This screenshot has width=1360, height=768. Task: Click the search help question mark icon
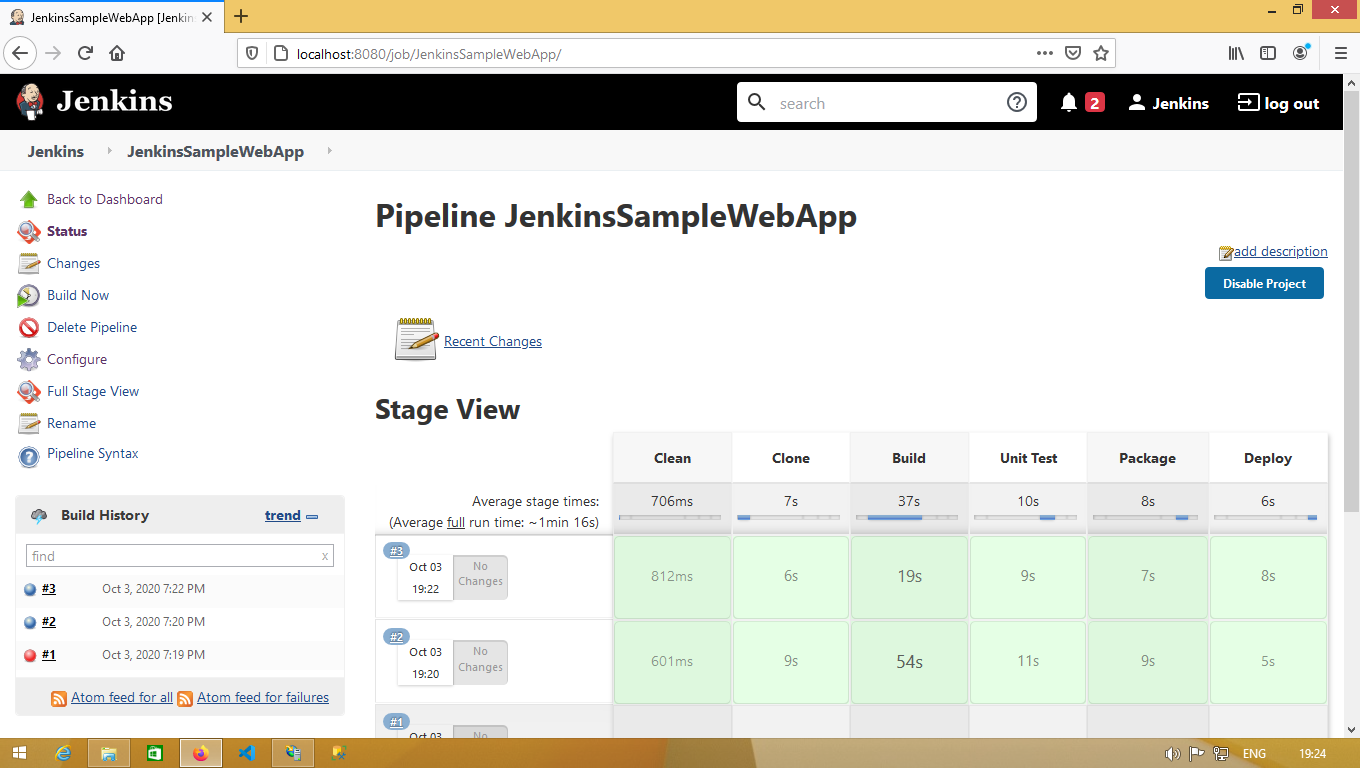coord(1017,102)
